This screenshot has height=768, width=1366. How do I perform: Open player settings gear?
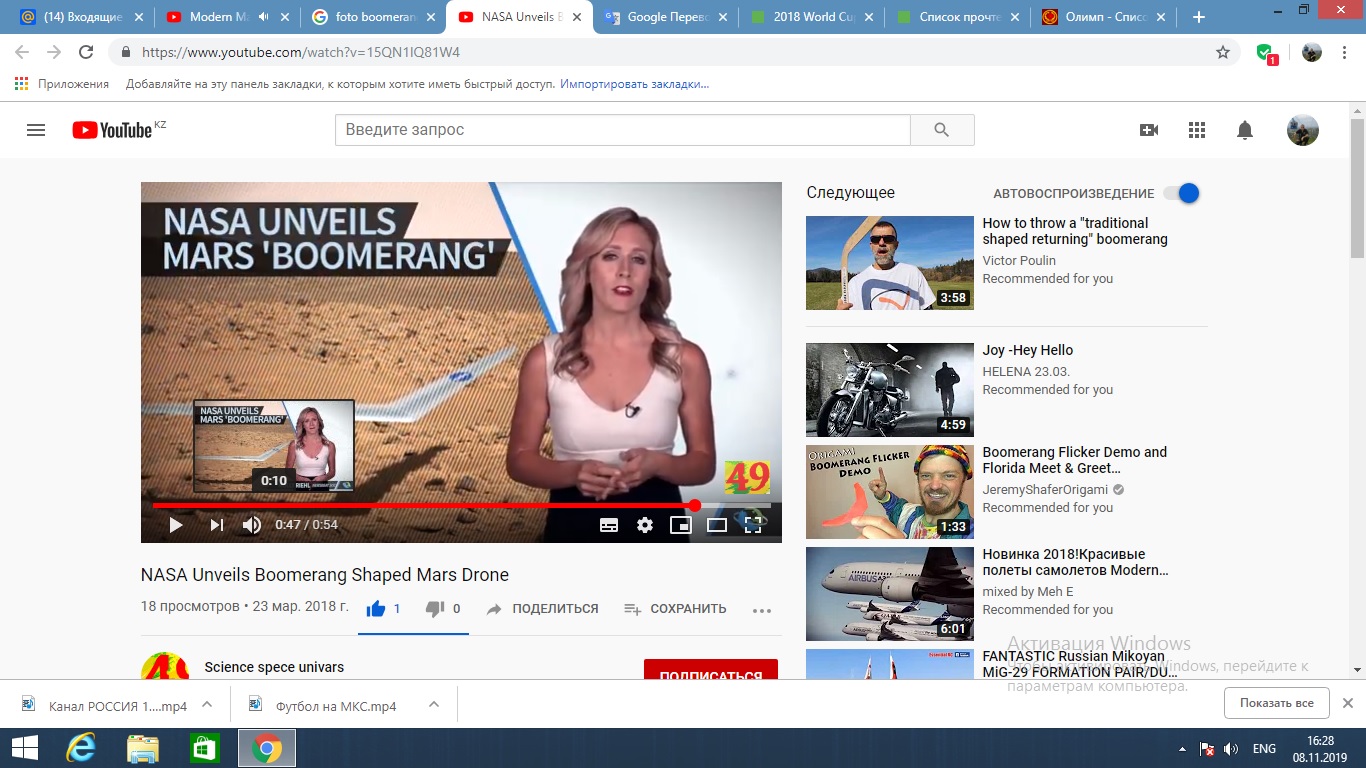[x=645, y=525]
